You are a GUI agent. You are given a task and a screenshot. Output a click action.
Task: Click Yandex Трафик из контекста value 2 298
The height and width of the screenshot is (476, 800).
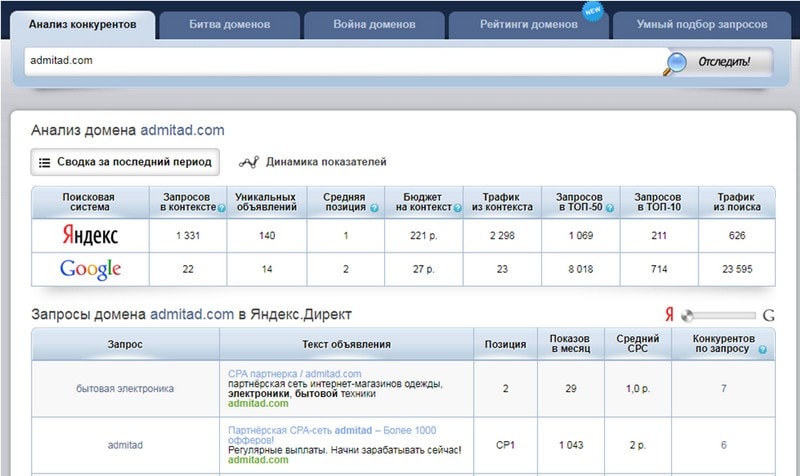tap(502, 236)
